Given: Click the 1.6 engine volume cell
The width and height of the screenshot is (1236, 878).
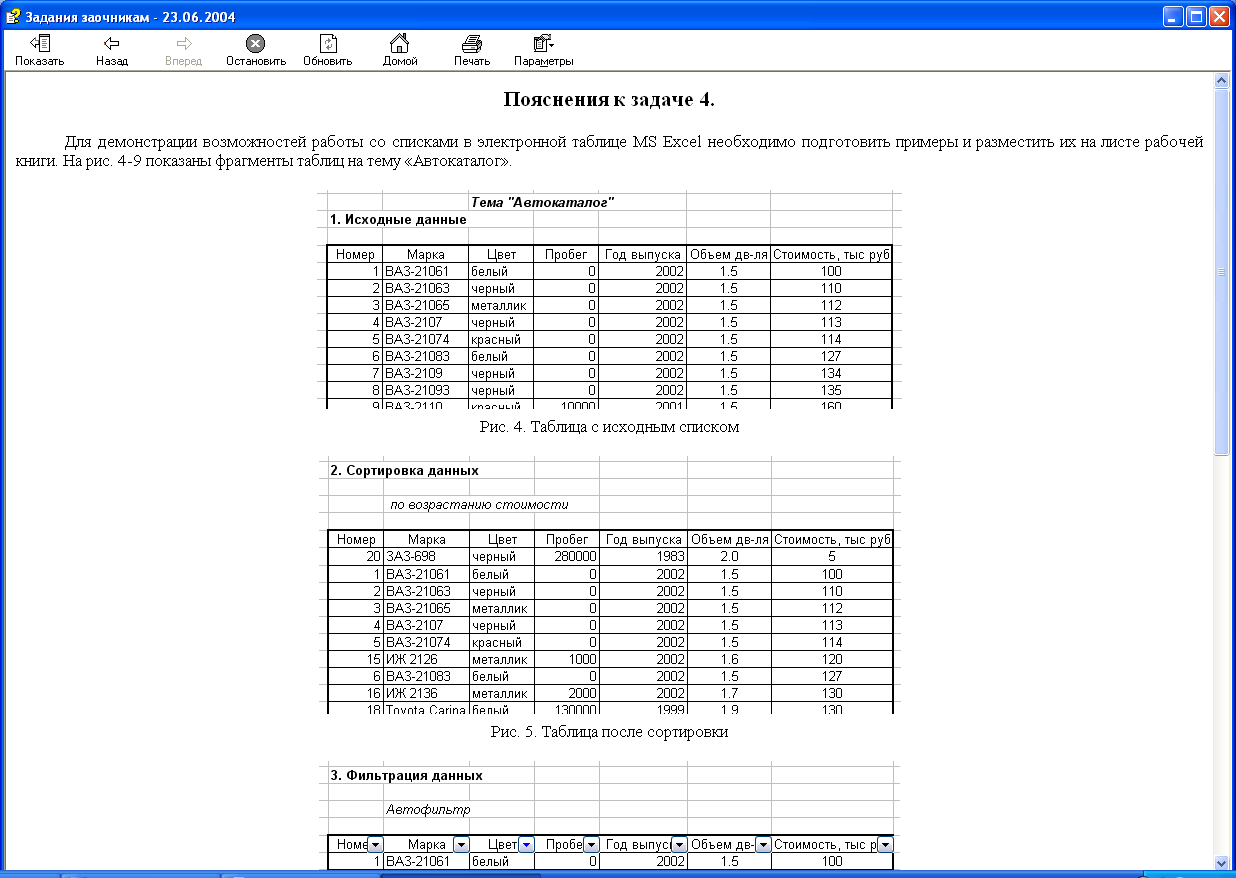Looking at the screenshot, I should [728, 659].
